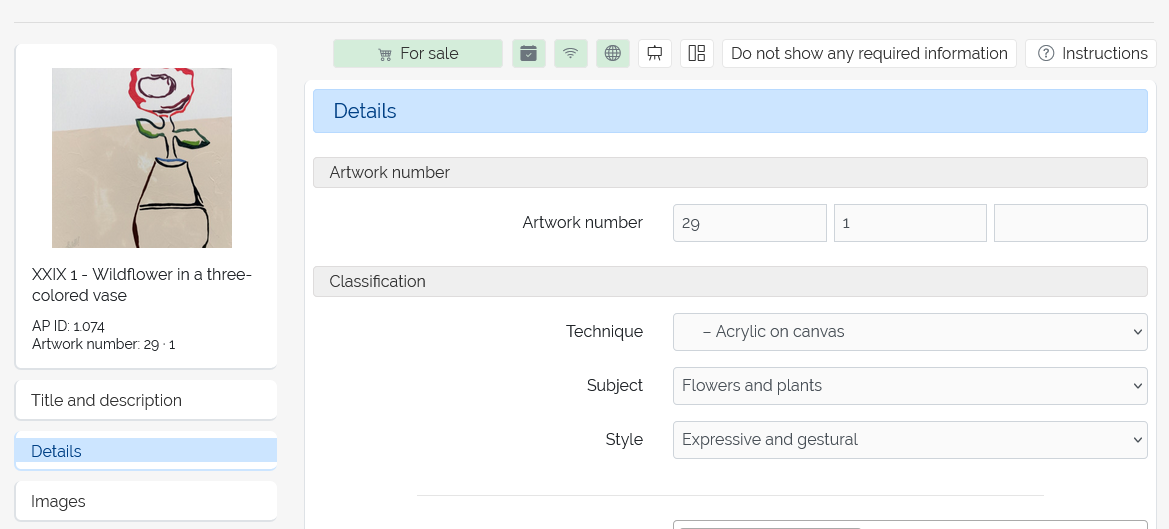Toggle the For sale status button

click(x=418, y=54)
